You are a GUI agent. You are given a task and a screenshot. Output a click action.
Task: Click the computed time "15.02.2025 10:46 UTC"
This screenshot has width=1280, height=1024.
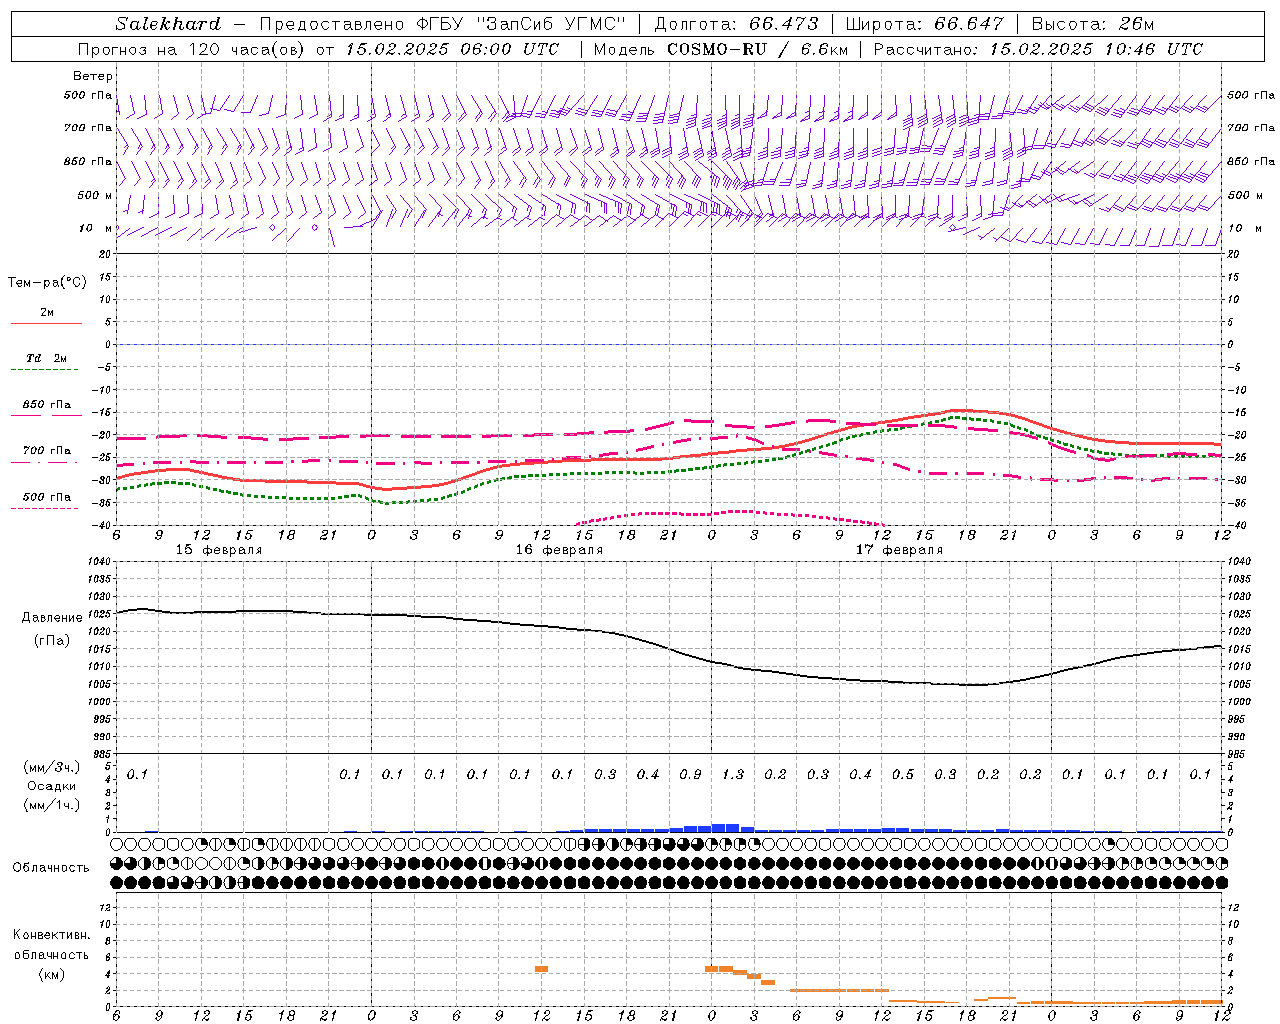pyautogui.click(x=1096, y=49)
